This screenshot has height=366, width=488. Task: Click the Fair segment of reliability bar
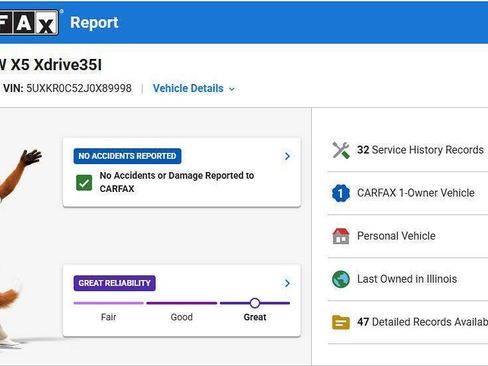tap(109, 303)
